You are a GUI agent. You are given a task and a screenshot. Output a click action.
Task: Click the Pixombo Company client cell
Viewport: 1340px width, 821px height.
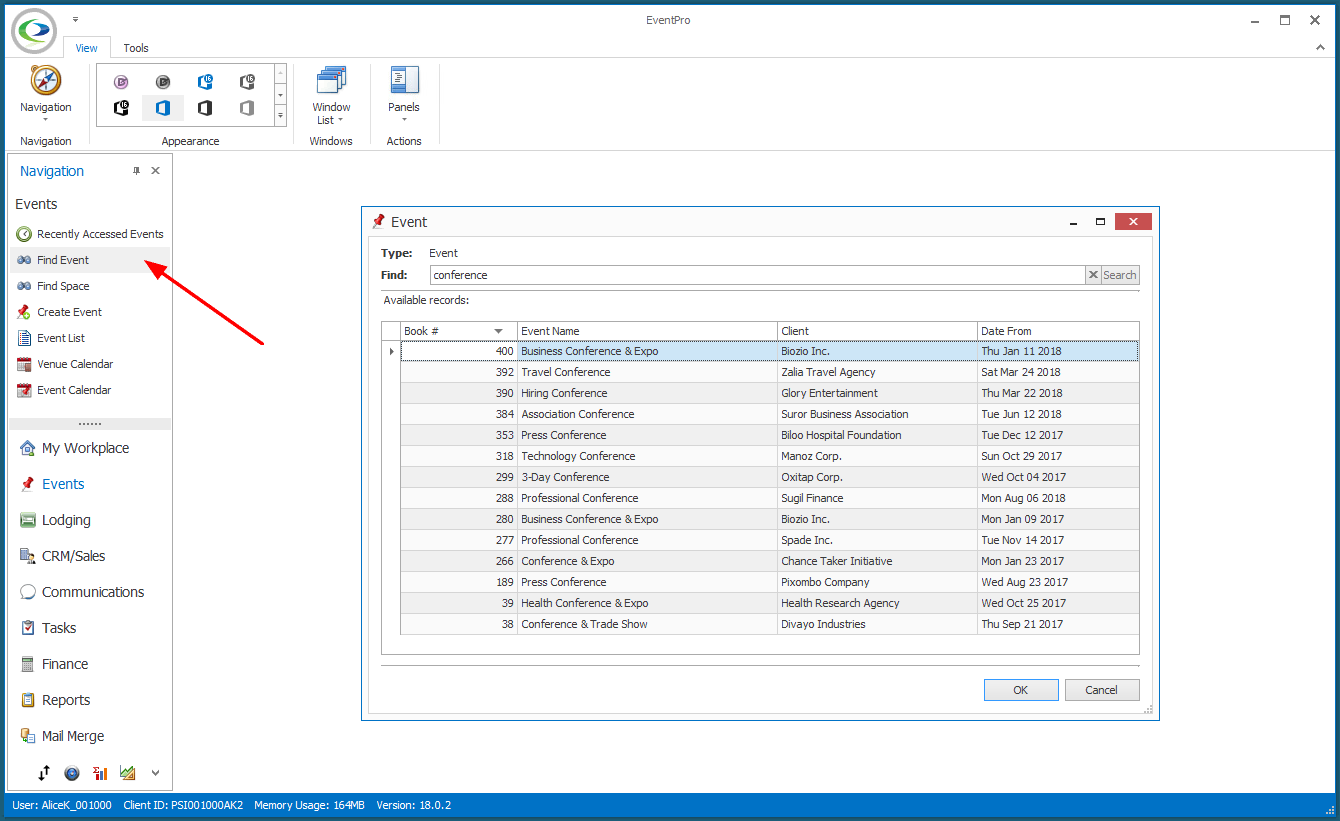tap(877, 582)
